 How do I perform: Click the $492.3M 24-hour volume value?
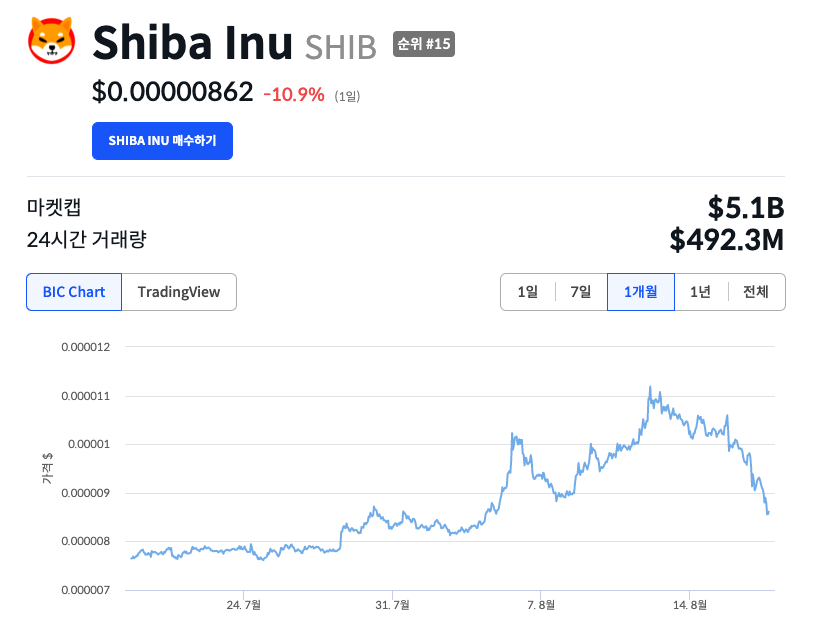point(727,240)
